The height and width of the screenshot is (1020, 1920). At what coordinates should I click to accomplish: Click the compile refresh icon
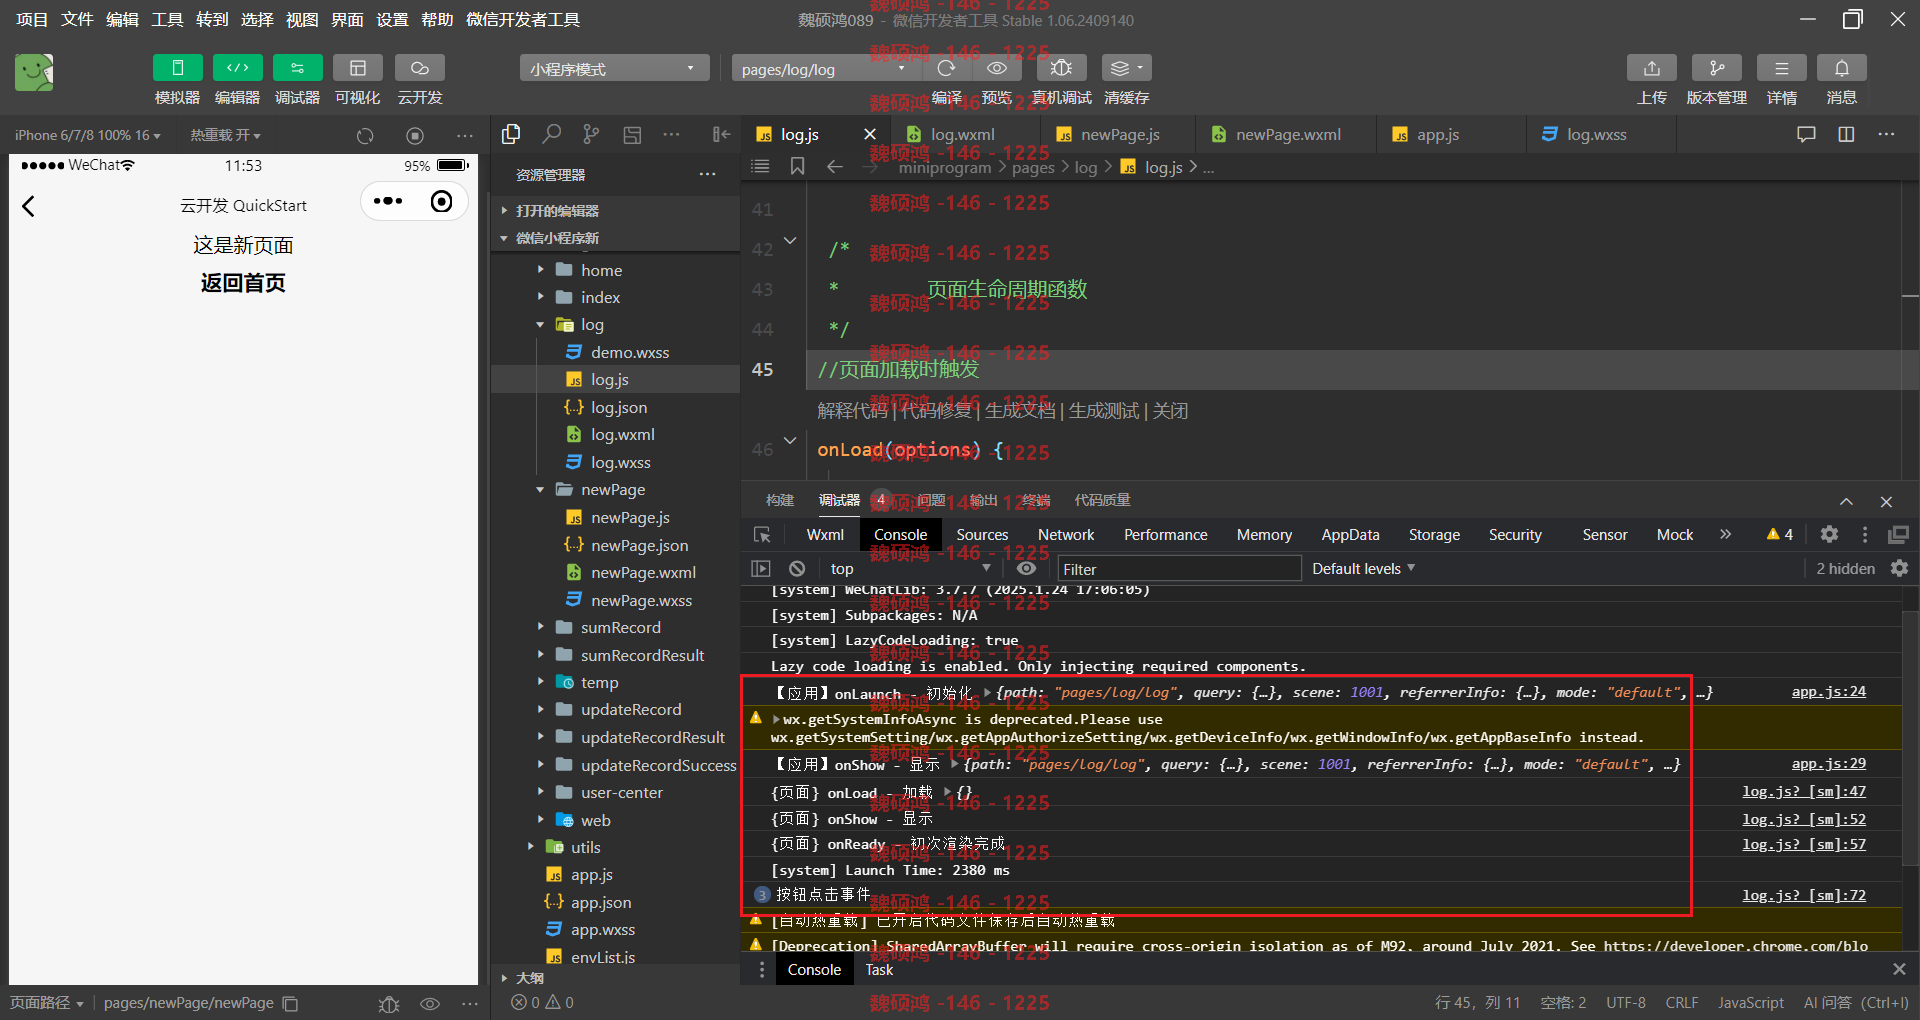(946, 68)
